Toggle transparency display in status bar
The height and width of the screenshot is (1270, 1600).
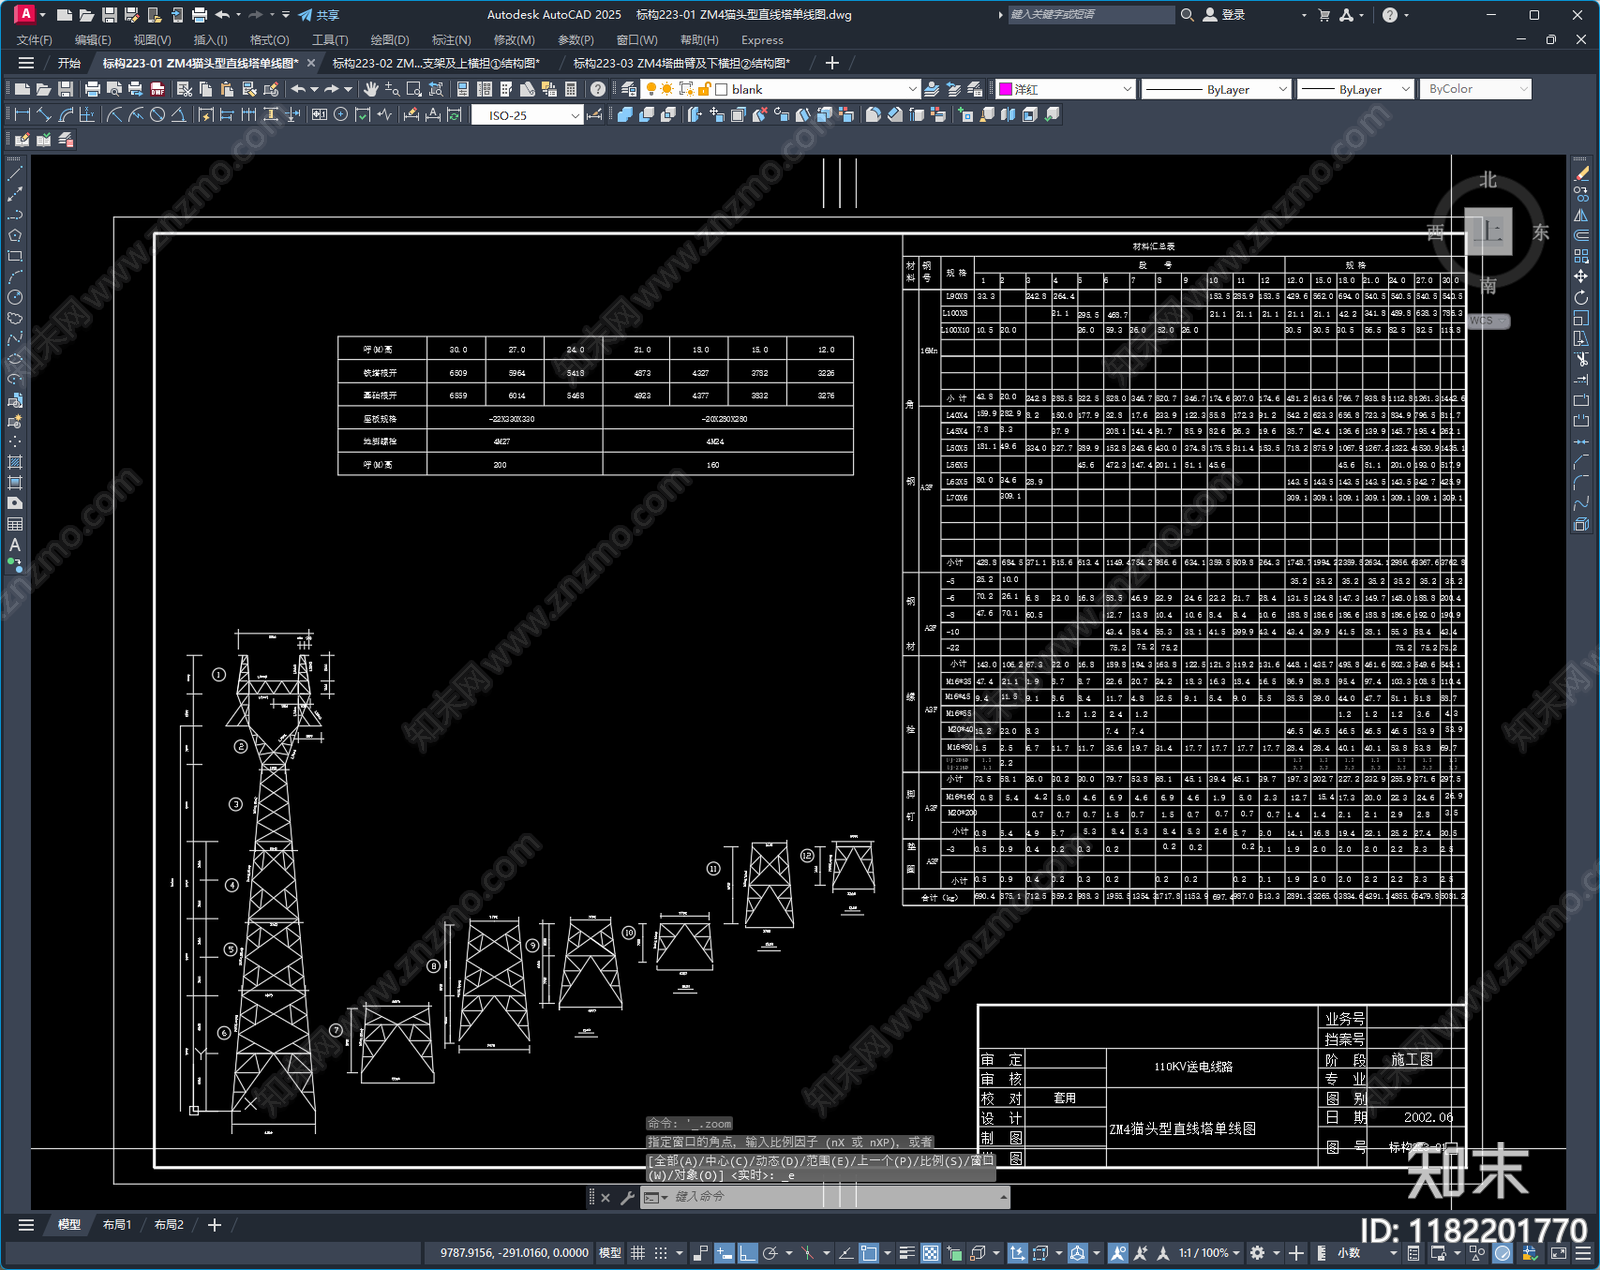930,1253
